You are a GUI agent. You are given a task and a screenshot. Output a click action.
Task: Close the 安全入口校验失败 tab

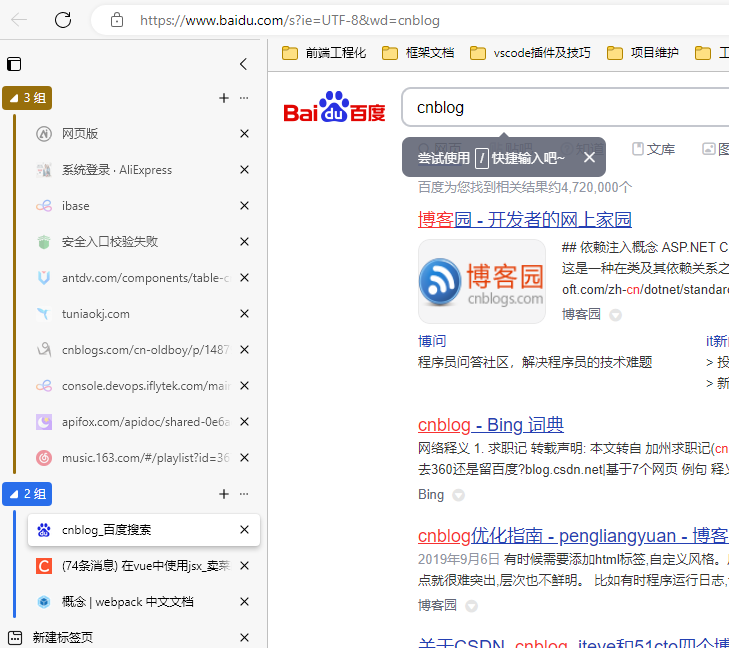(x=244, y=242)
